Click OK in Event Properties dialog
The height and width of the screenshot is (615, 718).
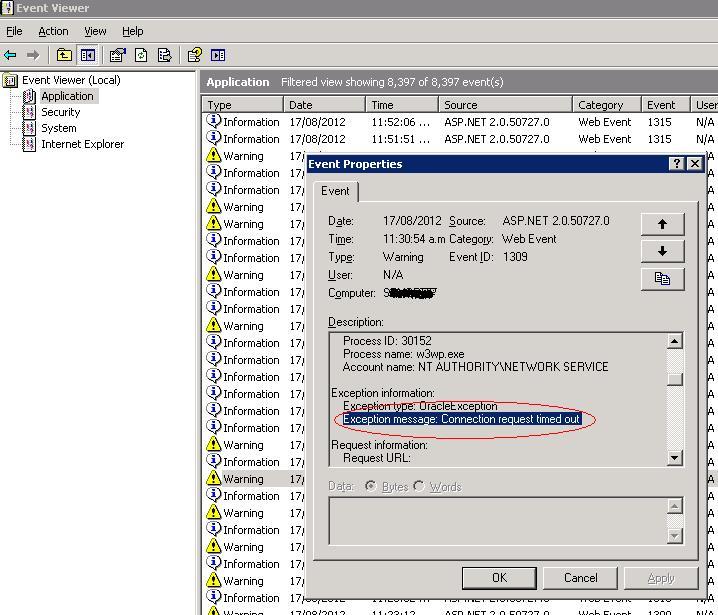point(499,578)
